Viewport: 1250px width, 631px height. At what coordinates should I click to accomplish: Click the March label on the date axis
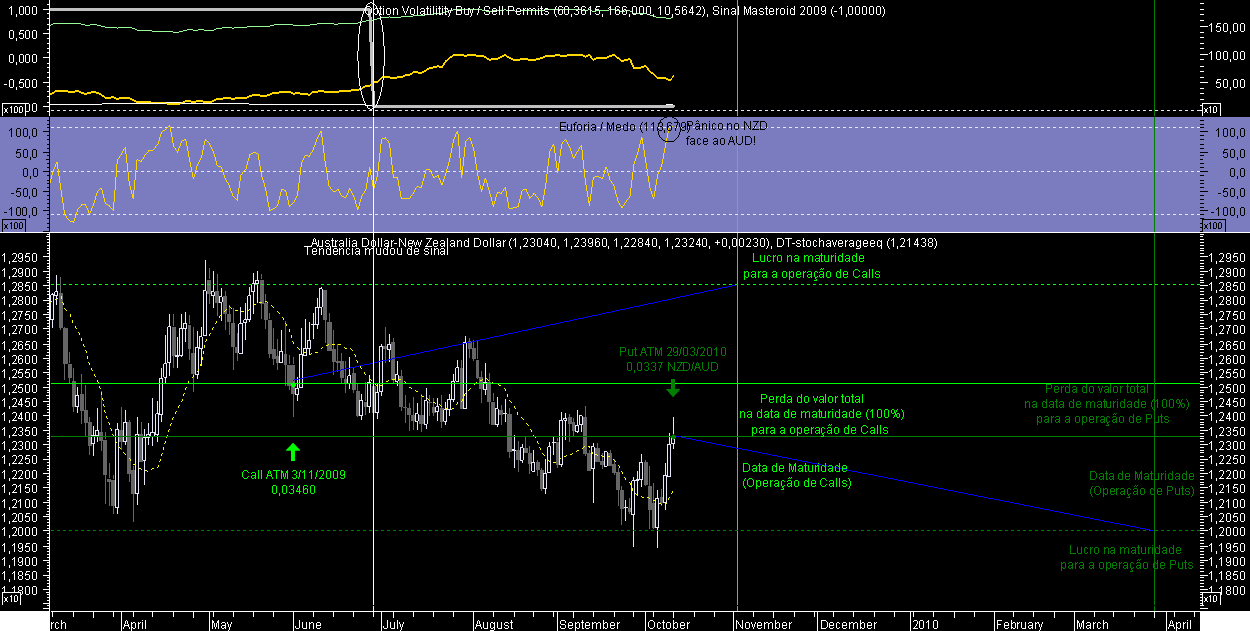(1091, 624)
